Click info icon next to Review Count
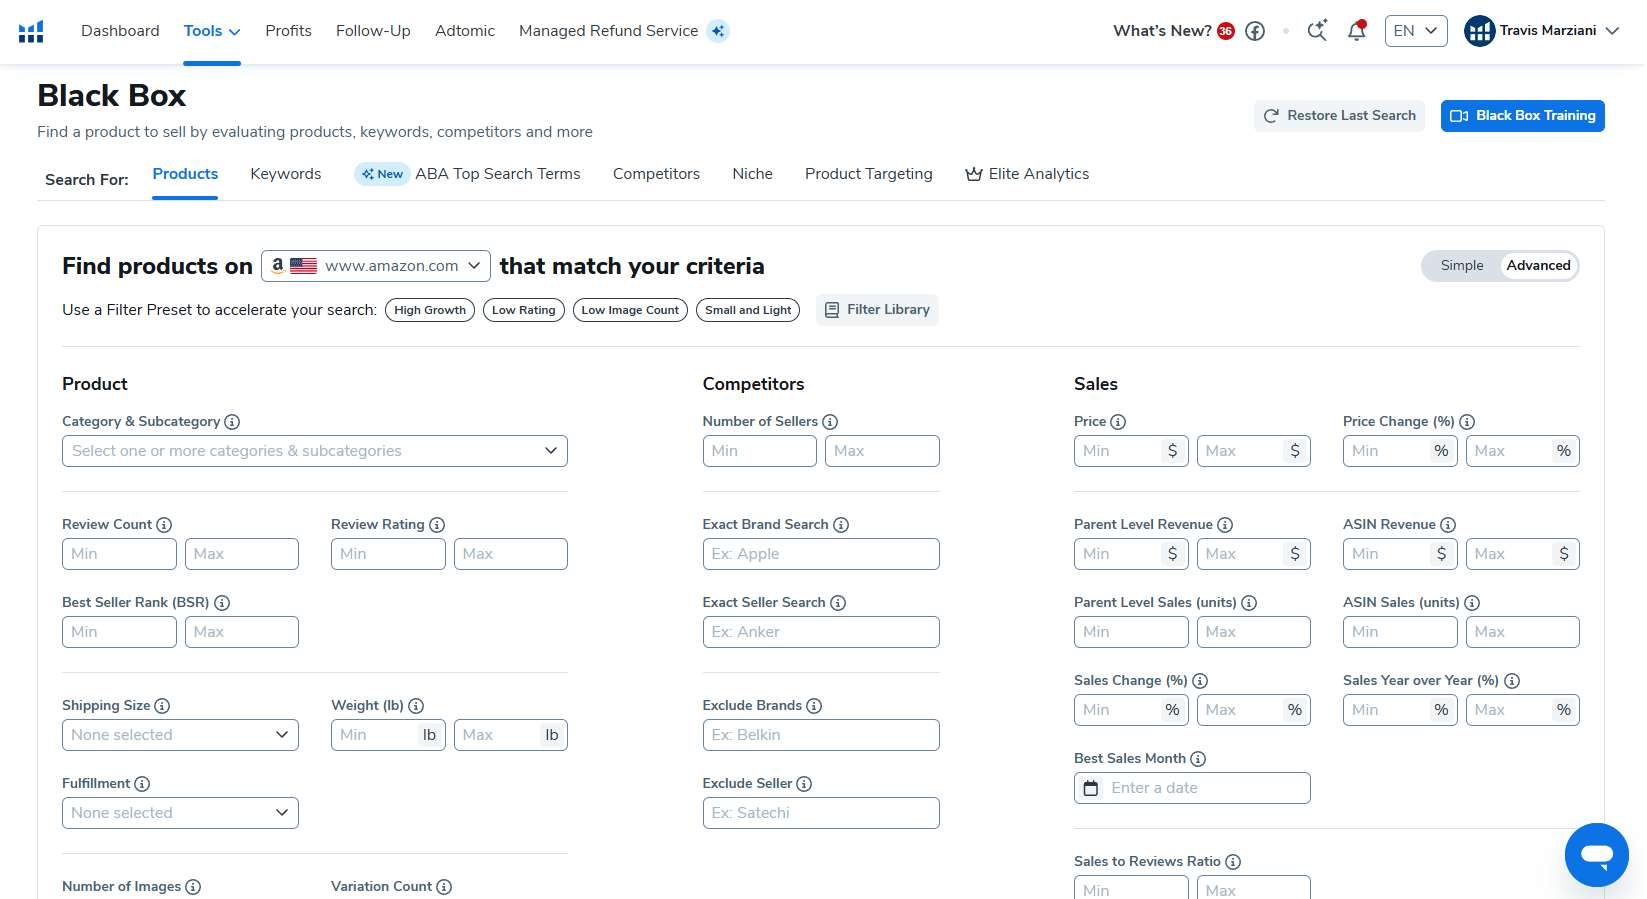Image resolution: width=1647 pixels, height=899 pixels. click(x=164, y=525)
